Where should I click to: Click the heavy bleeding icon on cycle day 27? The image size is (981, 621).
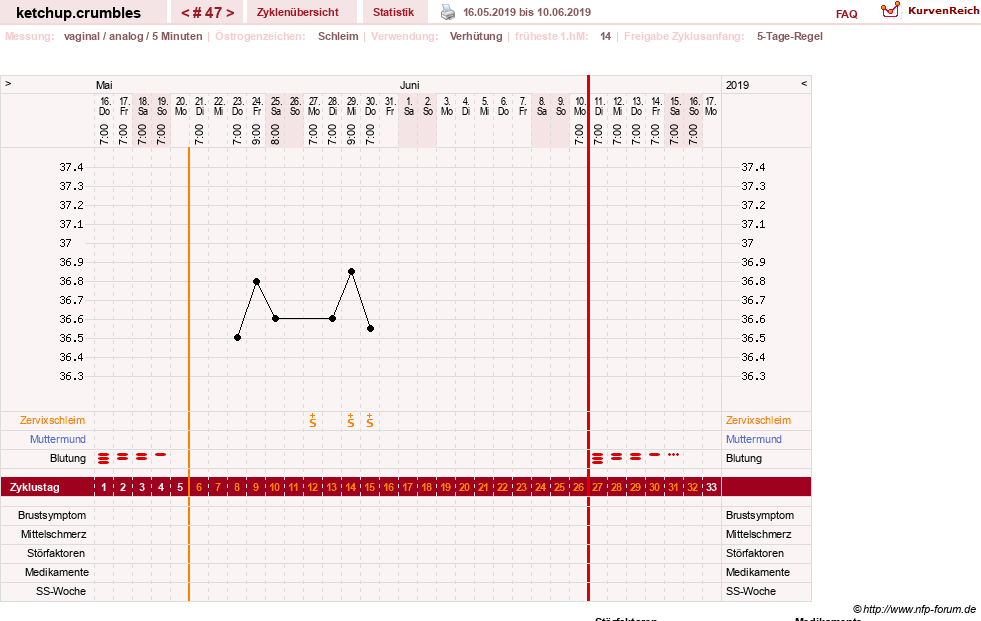[597, 458]
